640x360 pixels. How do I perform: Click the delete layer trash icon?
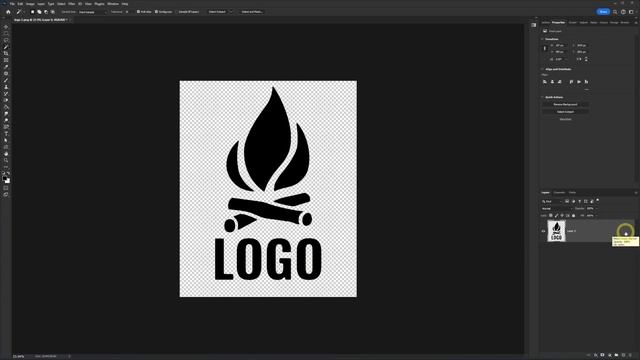631,355
